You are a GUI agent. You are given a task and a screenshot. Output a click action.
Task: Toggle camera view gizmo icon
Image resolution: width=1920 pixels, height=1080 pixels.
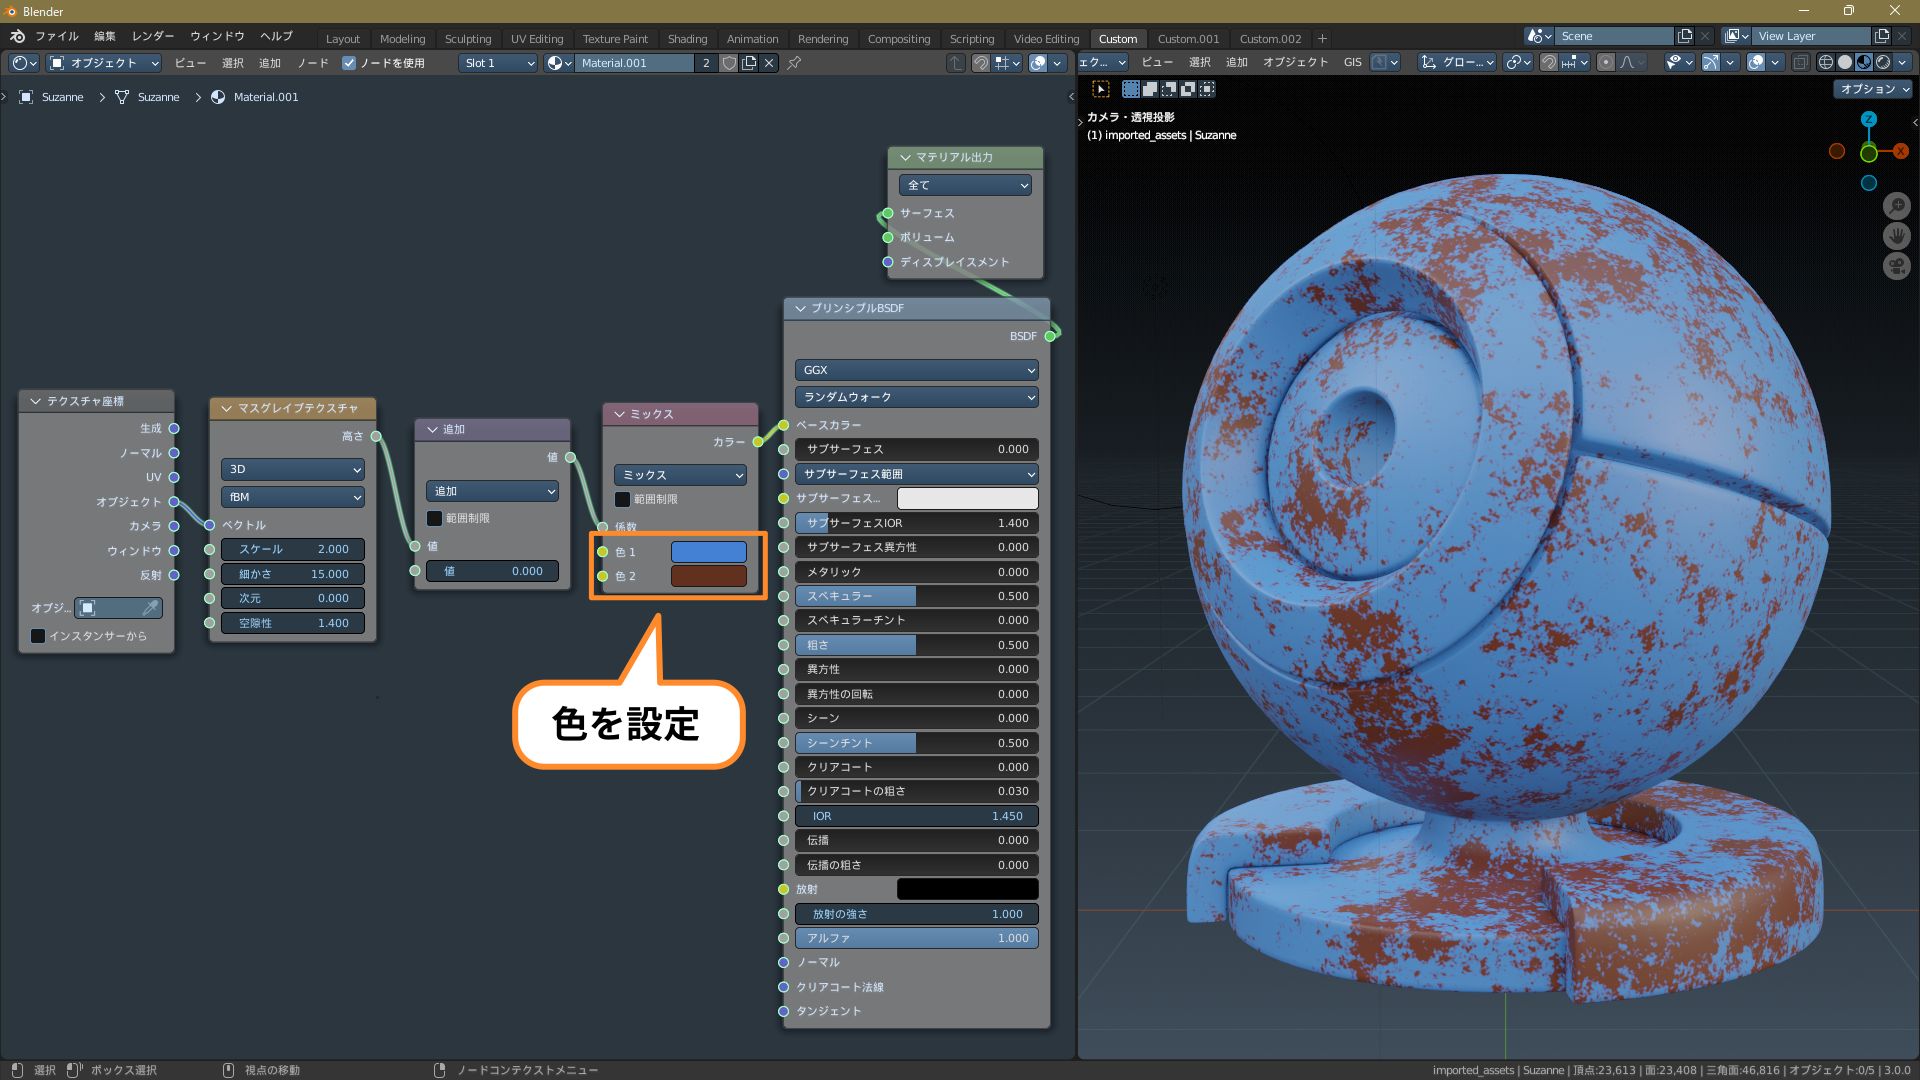(1896, 266)
